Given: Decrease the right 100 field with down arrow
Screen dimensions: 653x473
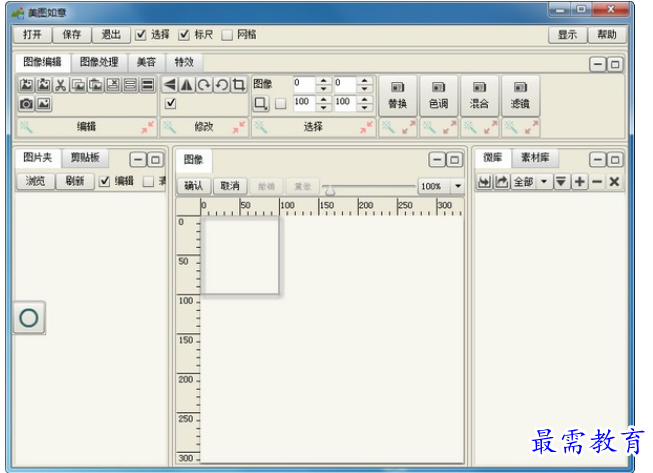Looking at the screenshot, I should pyautogui.click(x=364, y=107).
